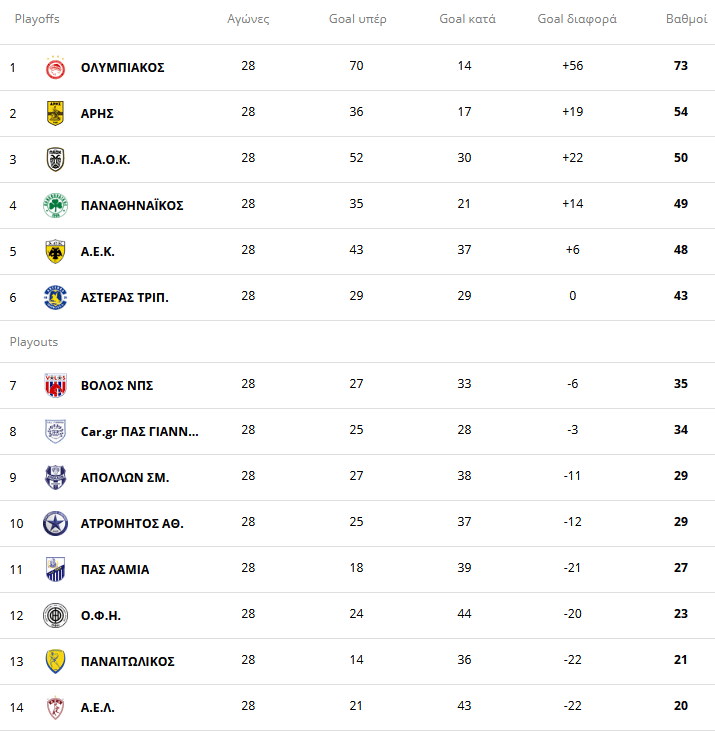Click the Asteras Tripolis blue logo
This screenshot has height=731, width=715.
tap(55, 298)
